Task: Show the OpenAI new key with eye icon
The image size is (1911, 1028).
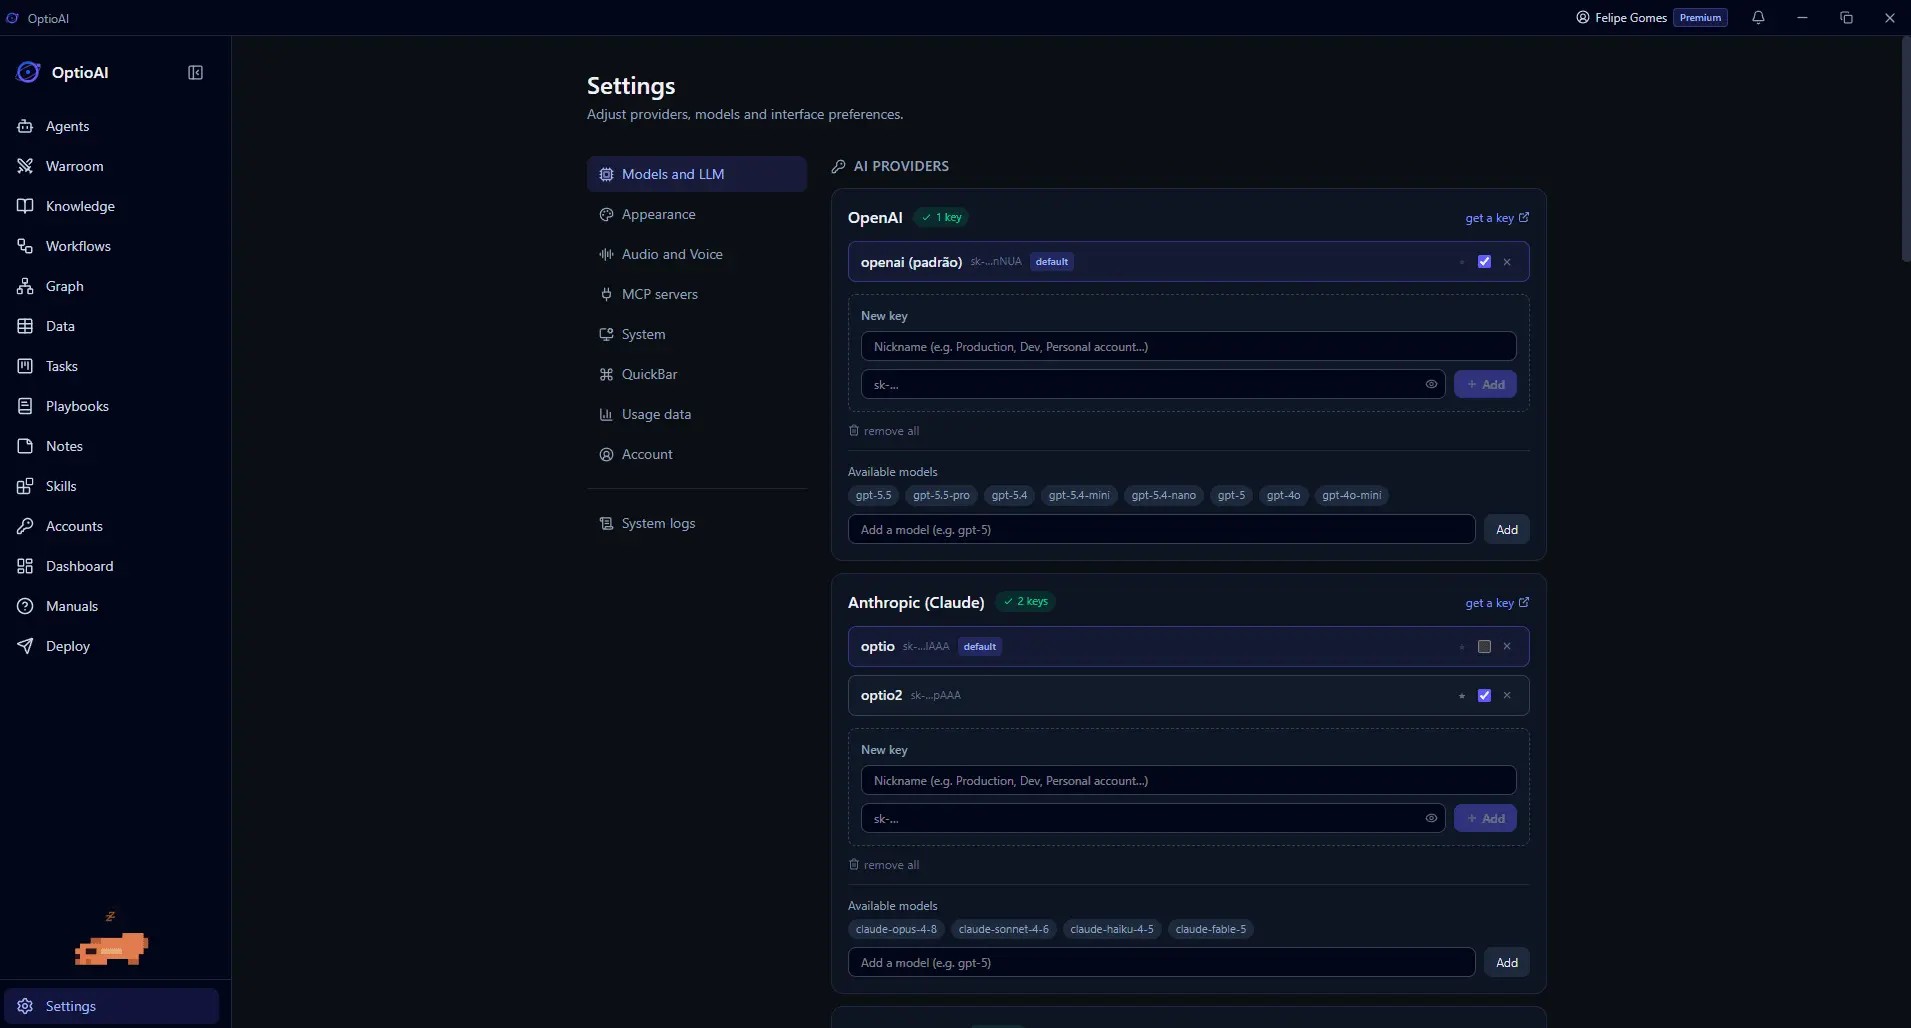Action: (1431, 384)
